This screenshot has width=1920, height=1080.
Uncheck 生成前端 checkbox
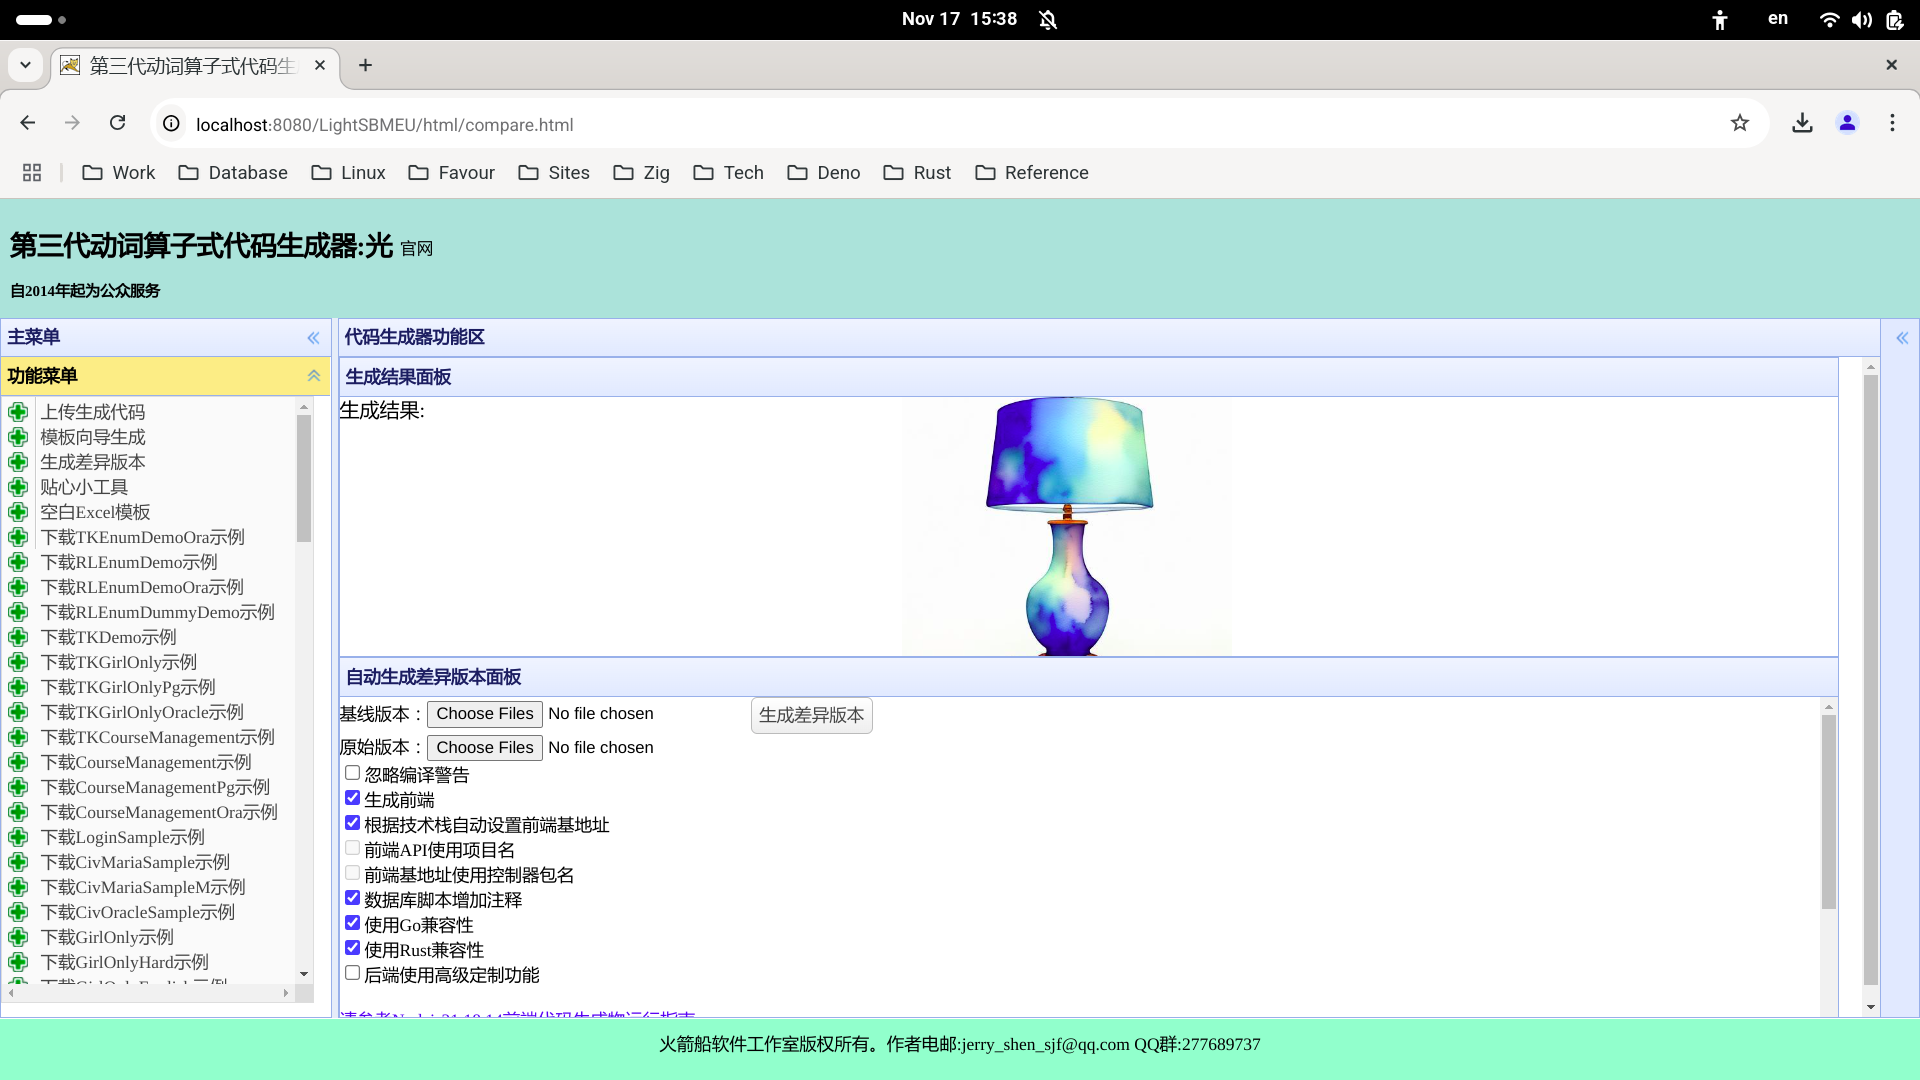352,798
